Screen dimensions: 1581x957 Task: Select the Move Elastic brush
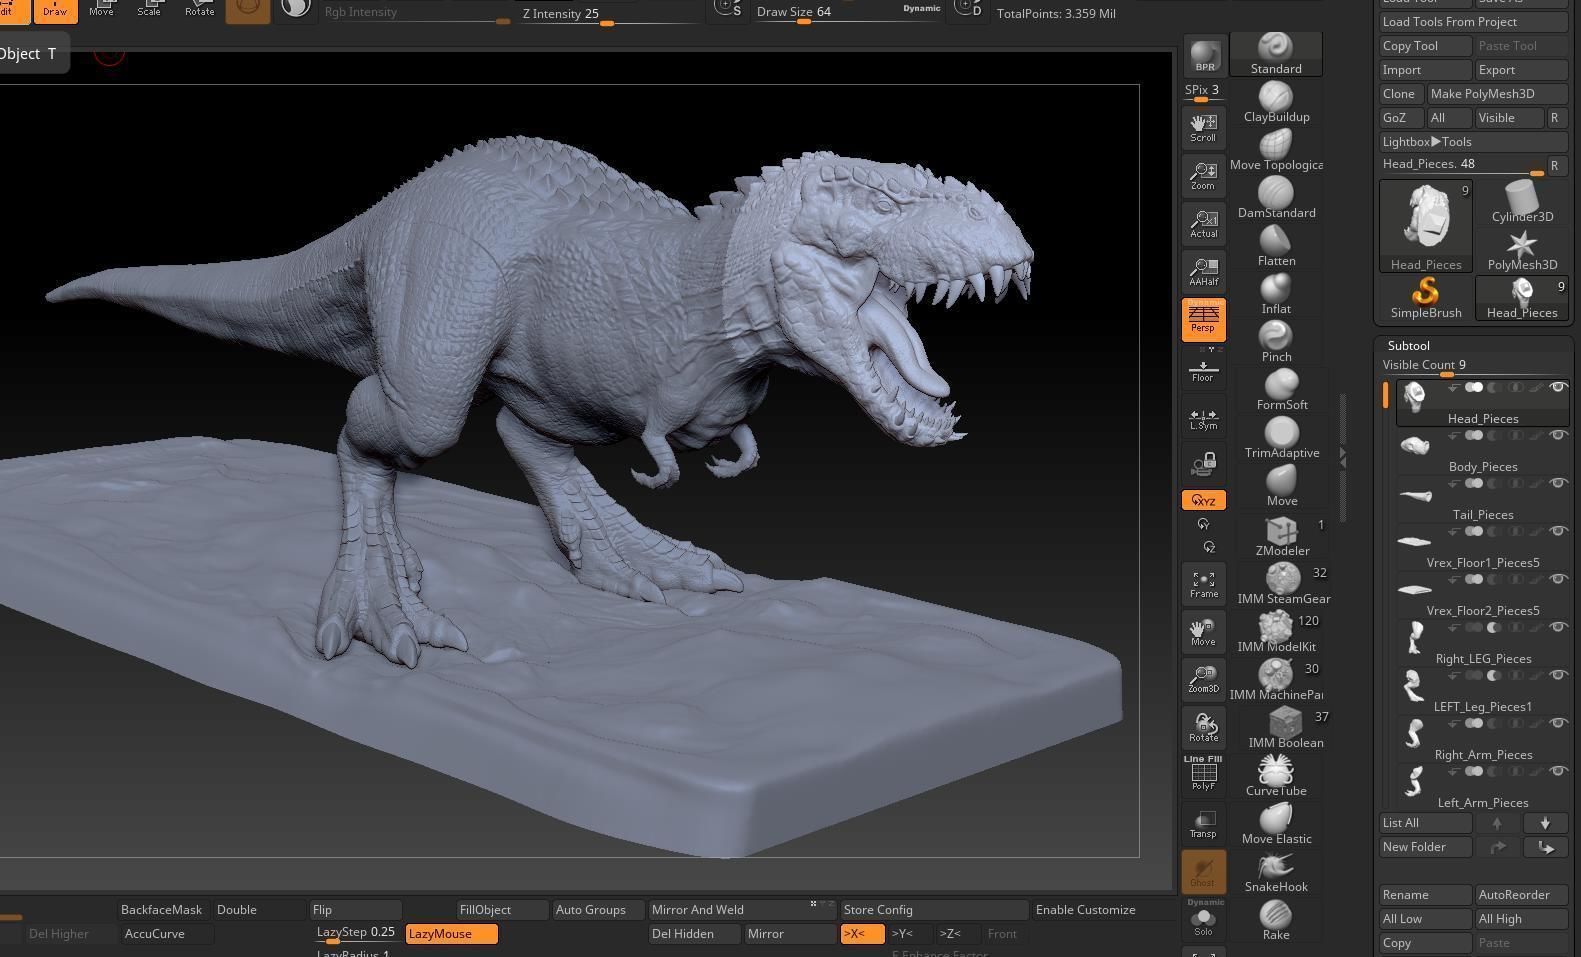1276,824
